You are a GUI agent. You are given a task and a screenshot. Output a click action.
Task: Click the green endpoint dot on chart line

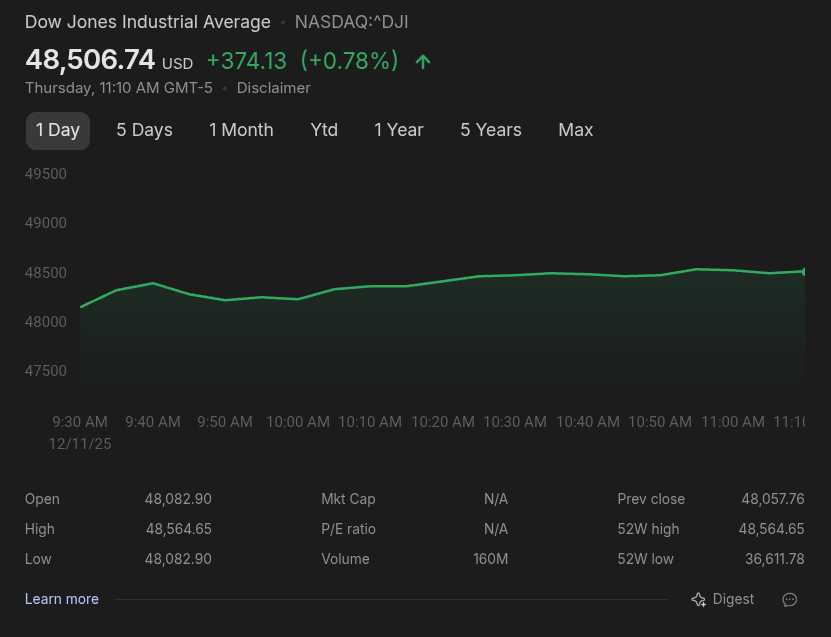(804, 271)
